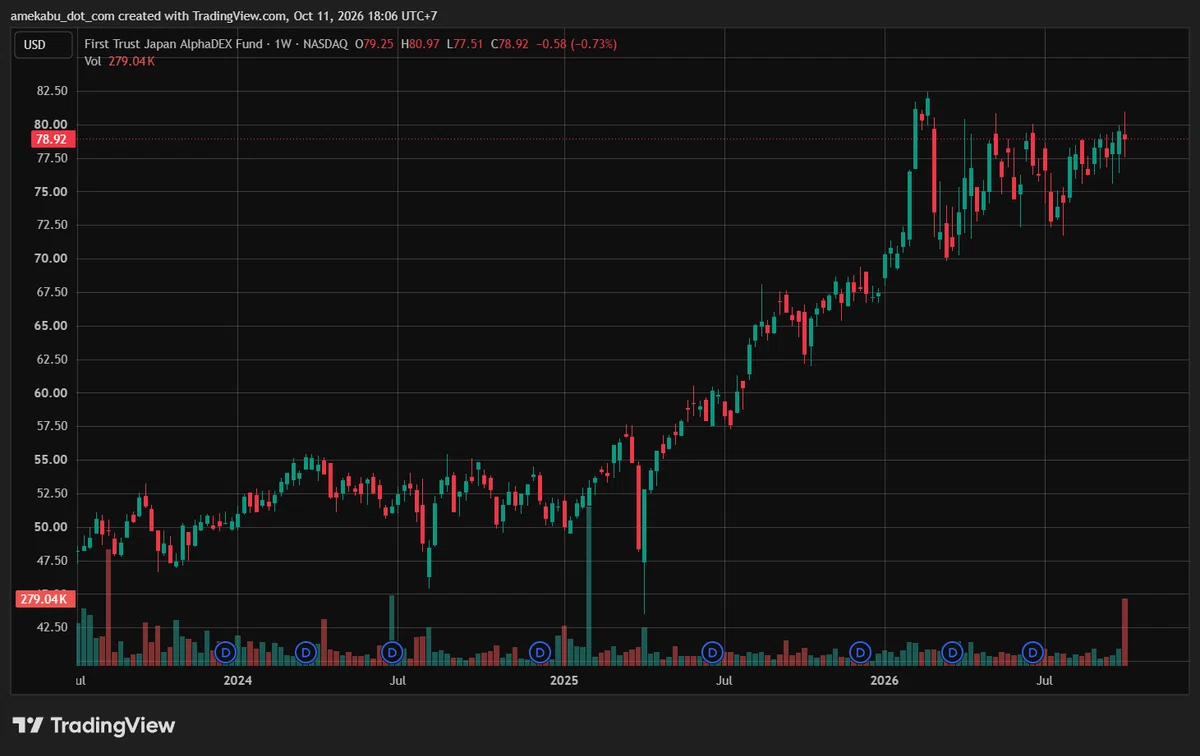
Task: Click the 2024 label on the time axis
Action: pyautogui.click(x=238, y=681)
